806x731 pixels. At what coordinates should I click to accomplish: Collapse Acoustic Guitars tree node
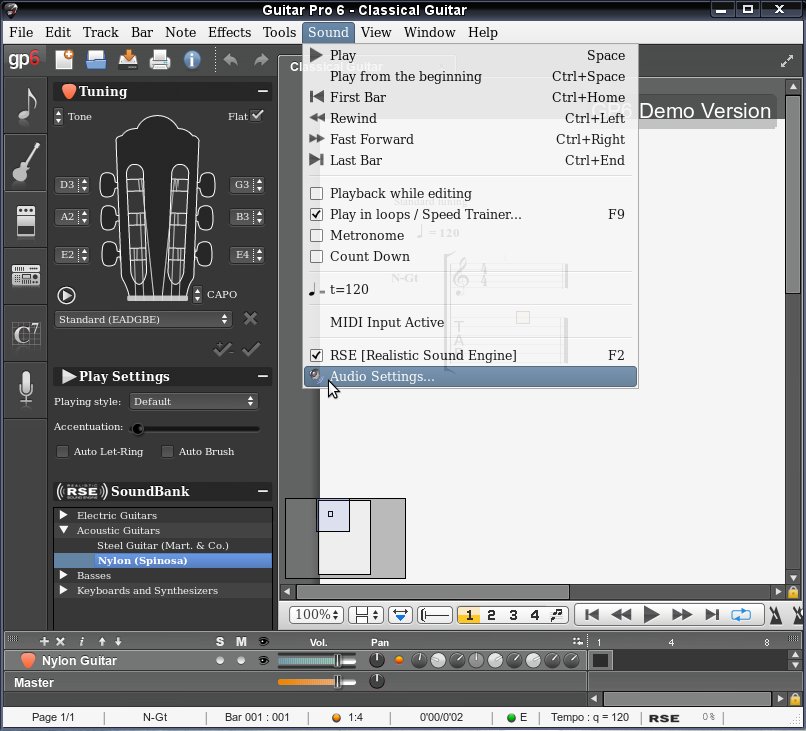(x=63, y=529)
